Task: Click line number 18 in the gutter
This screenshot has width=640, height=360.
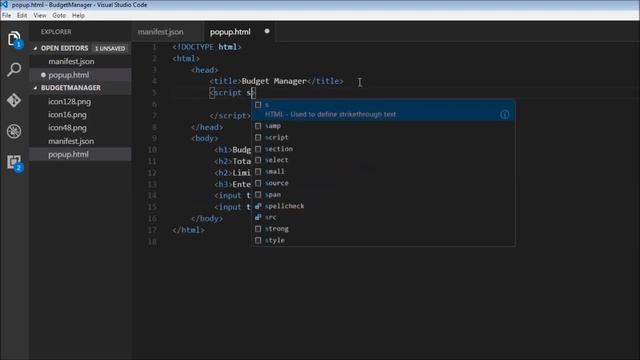Action: pos(152,242)
